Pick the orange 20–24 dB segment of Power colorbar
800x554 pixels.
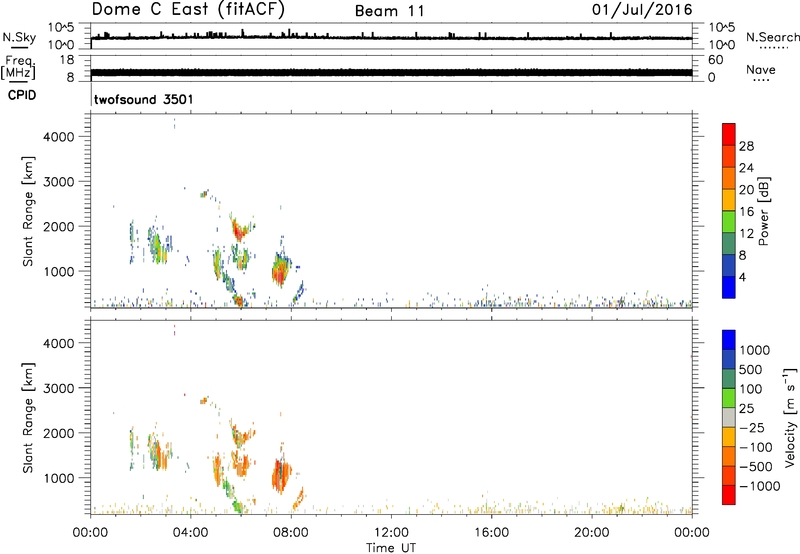(x=729, y=179)
